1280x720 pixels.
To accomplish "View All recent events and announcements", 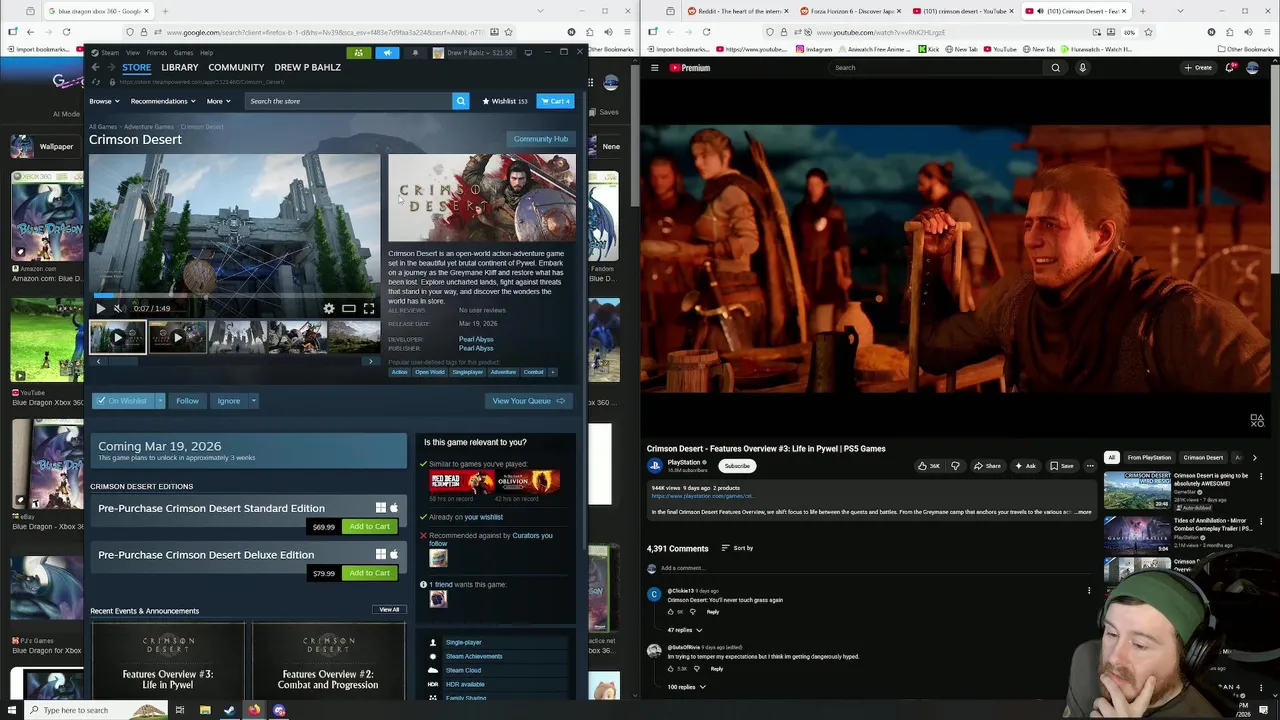I will click(389, 610).
